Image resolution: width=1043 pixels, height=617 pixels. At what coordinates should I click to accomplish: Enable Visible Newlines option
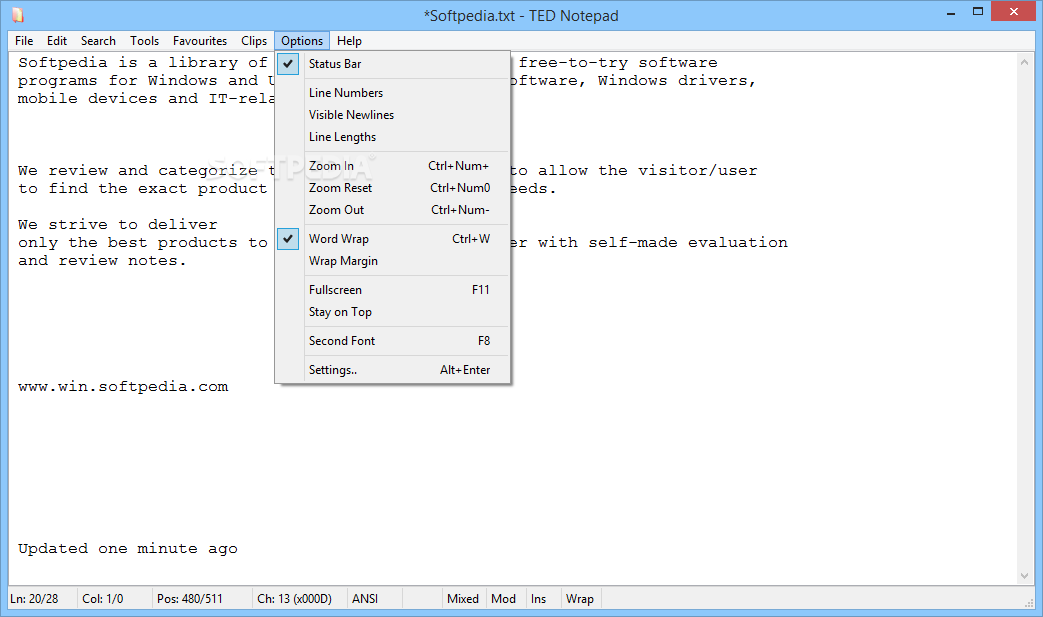click(392, 114)
